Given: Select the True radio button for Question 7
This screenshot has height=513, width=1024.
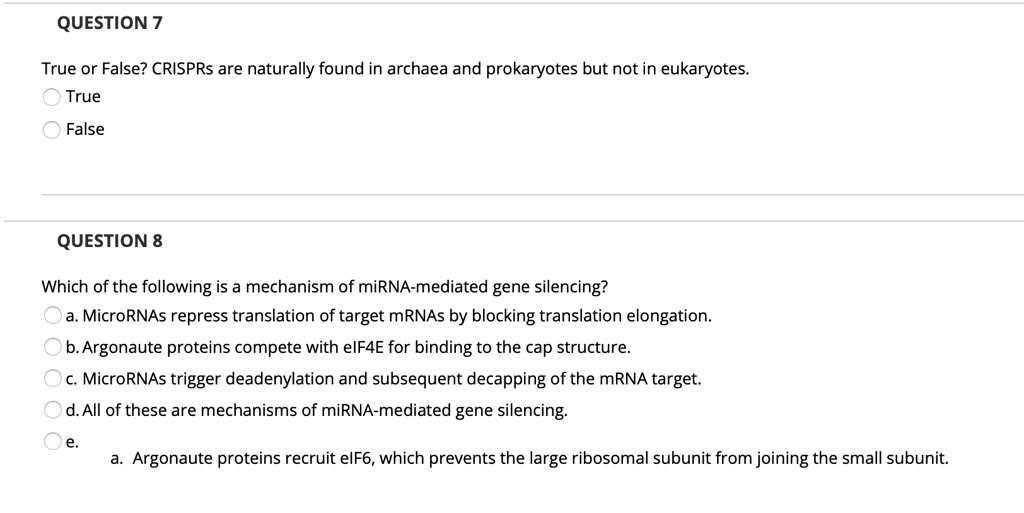Looking at the screenshot, I should coord(52,97).
